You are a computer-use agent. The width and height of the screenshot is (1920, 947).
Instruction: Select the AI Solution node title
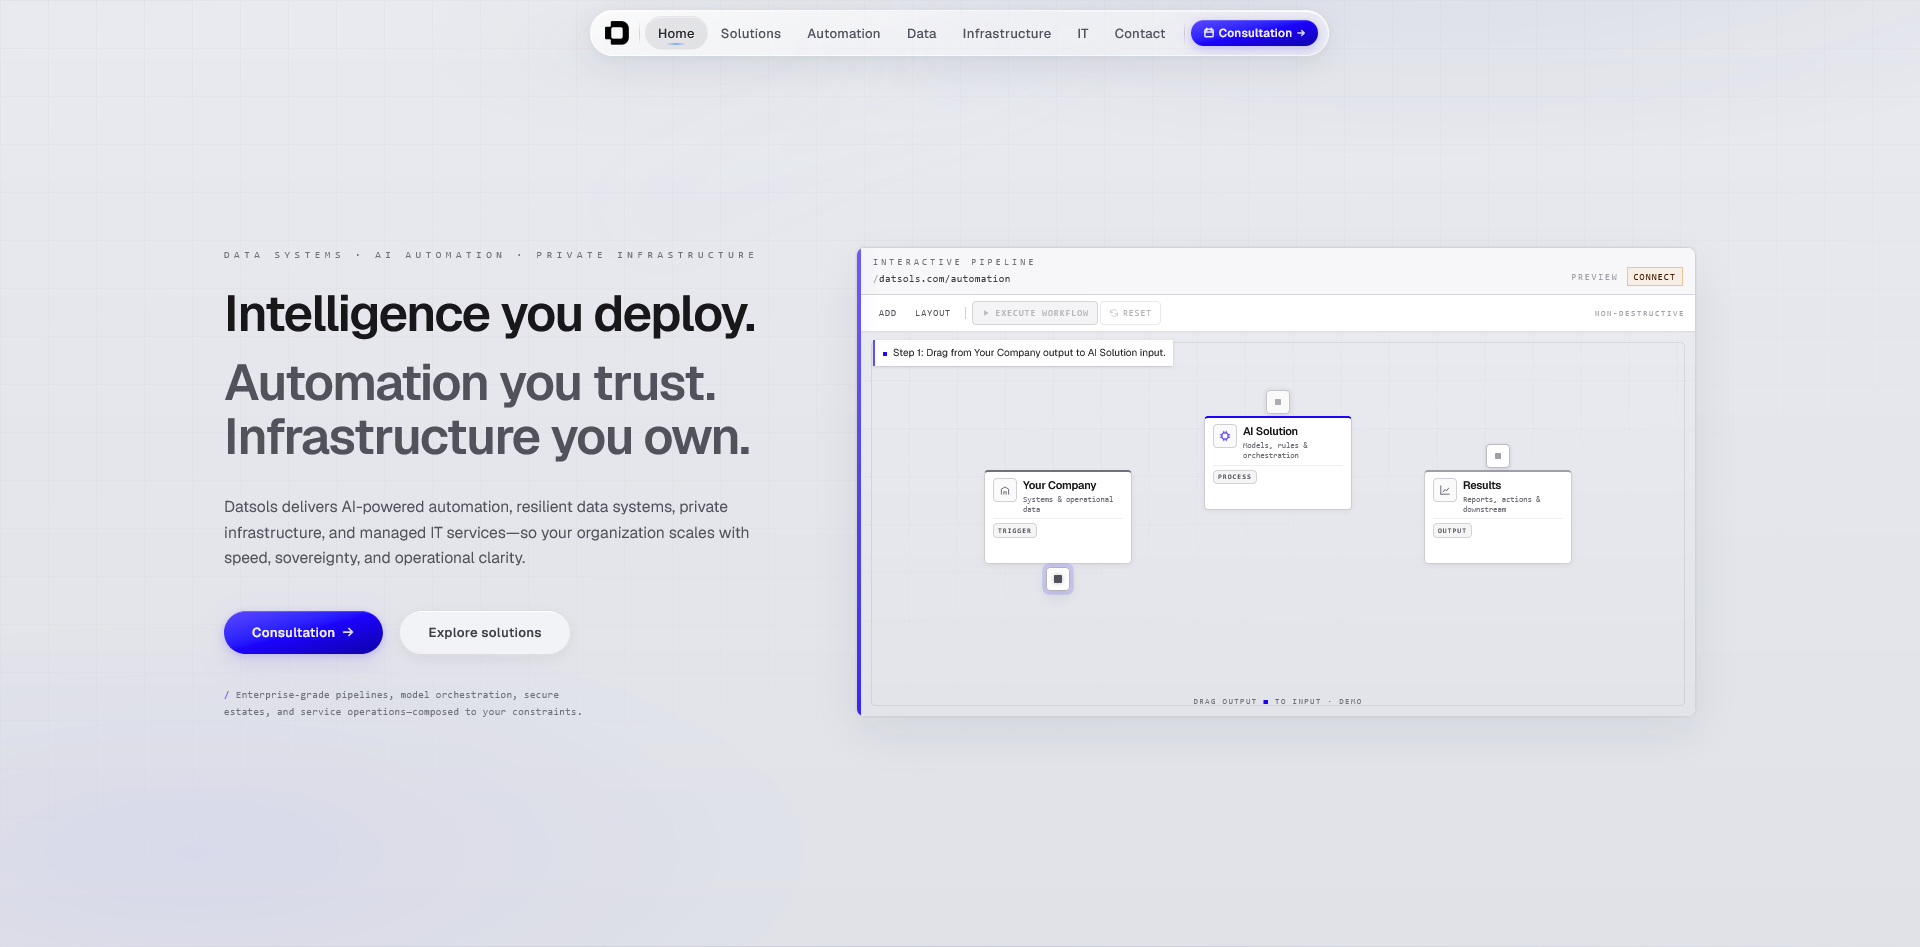[x=1270, y=431]
